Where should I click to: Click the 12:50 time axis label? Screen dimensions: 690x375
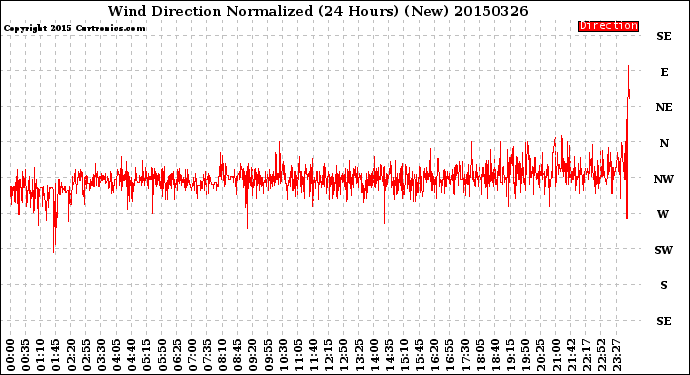pyautogui.click(x=344, y=355)
